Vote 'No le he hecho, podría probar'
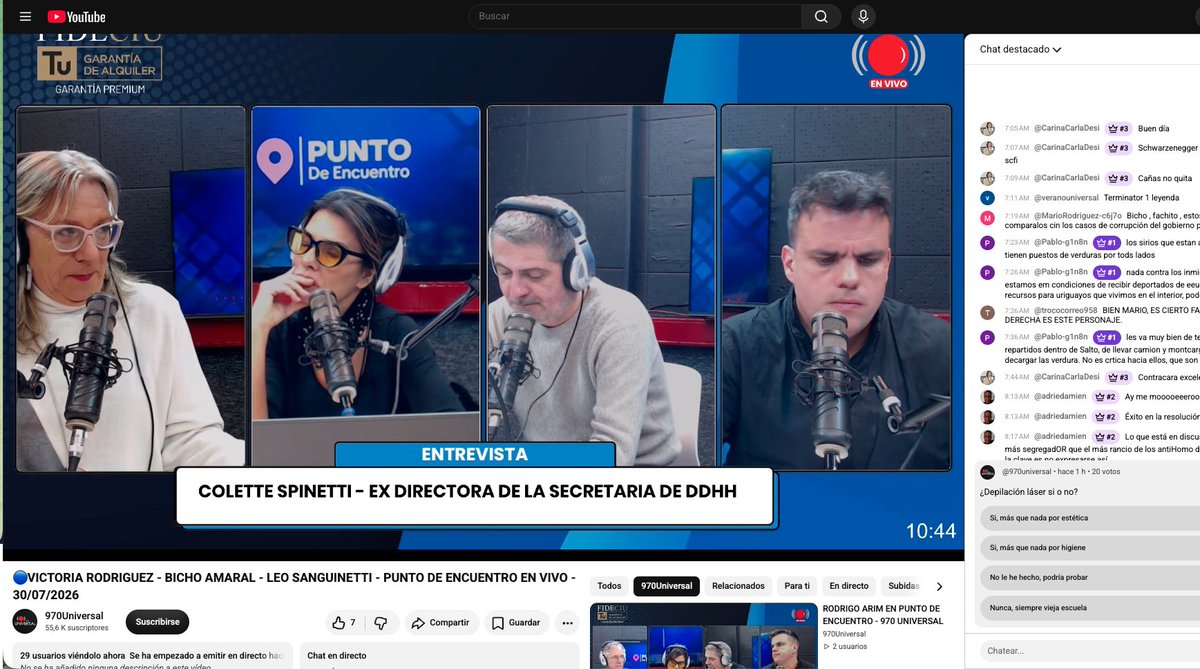Viewport: 1200px width, 669px height. (1088, 578)
